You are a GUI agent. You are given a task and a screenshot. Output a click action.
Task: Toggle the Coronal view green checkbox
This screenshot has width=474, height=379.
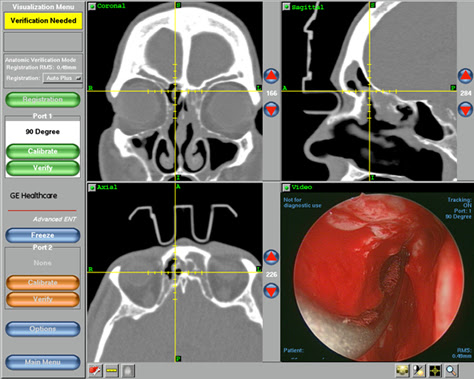(92, 6)
